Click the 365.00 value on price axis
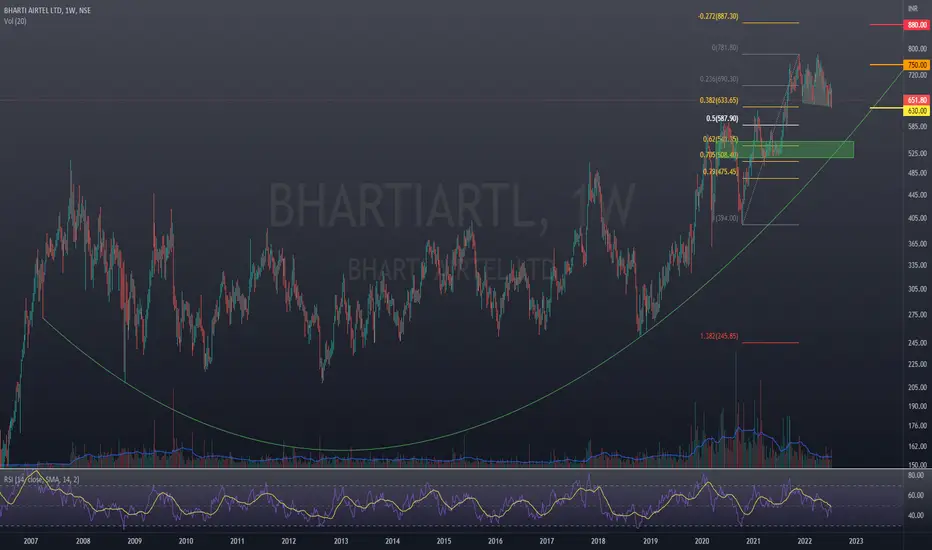932x550 pixels. (x=917, y=244)
